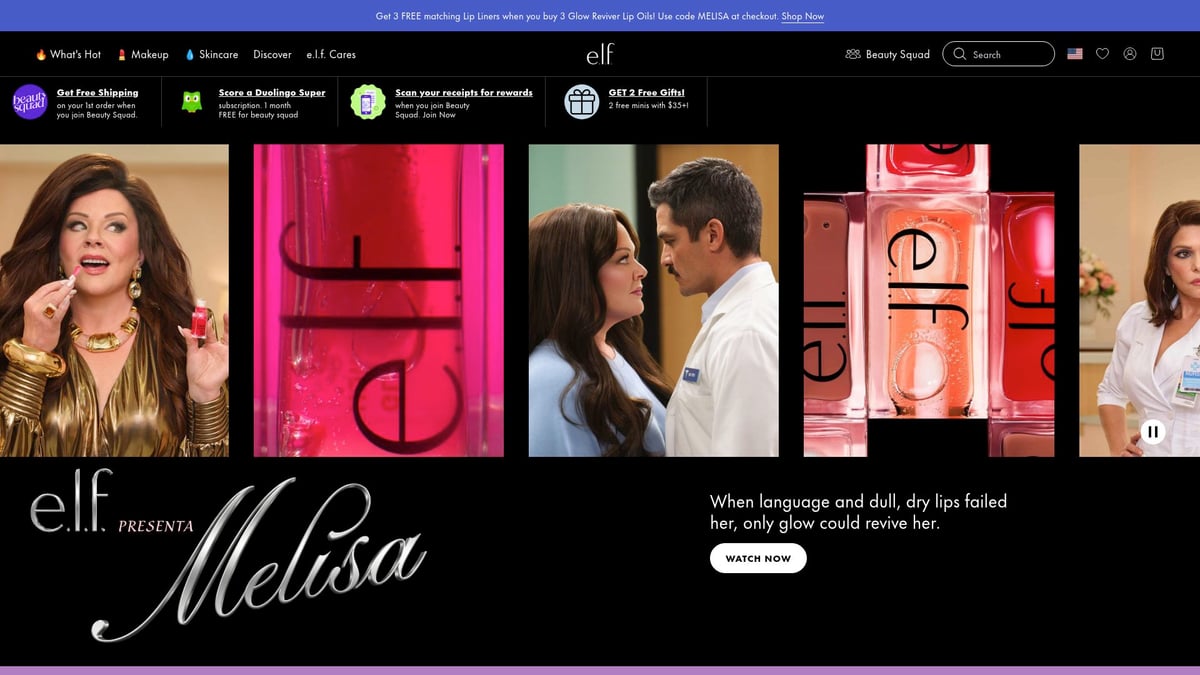Open the account profile icon

point(1129,53)
